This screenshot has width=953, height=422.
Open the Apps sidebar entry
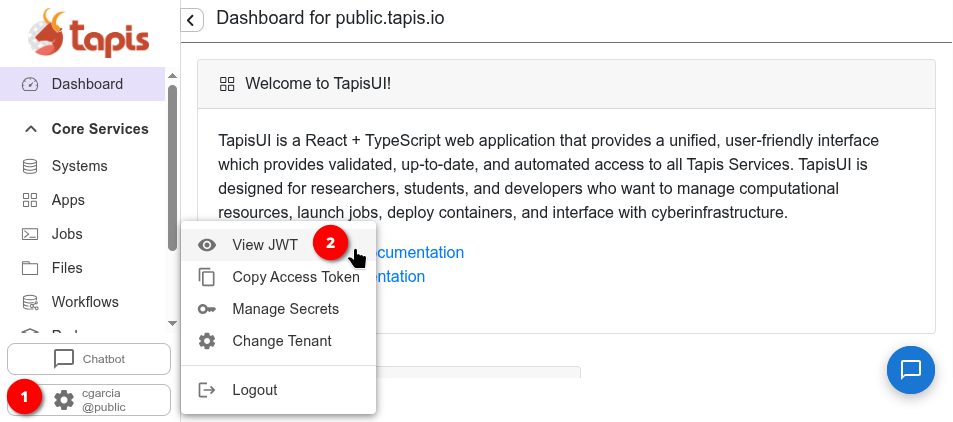coord(83,200)
